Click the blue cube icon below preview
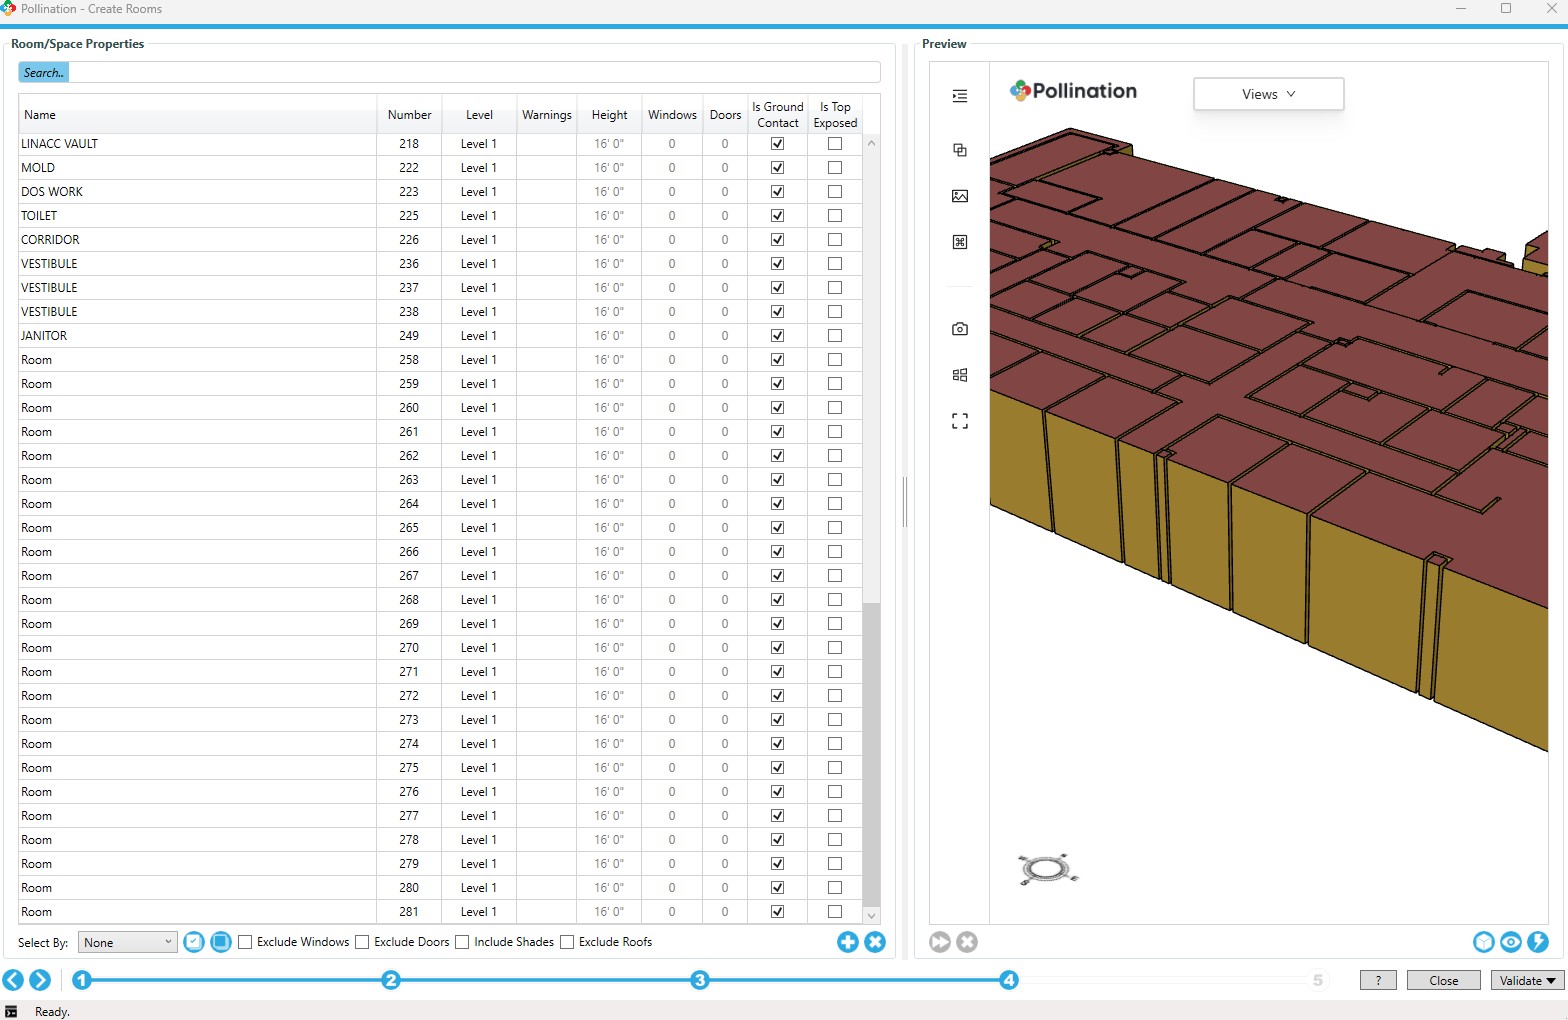 [x=1484, y=942]
